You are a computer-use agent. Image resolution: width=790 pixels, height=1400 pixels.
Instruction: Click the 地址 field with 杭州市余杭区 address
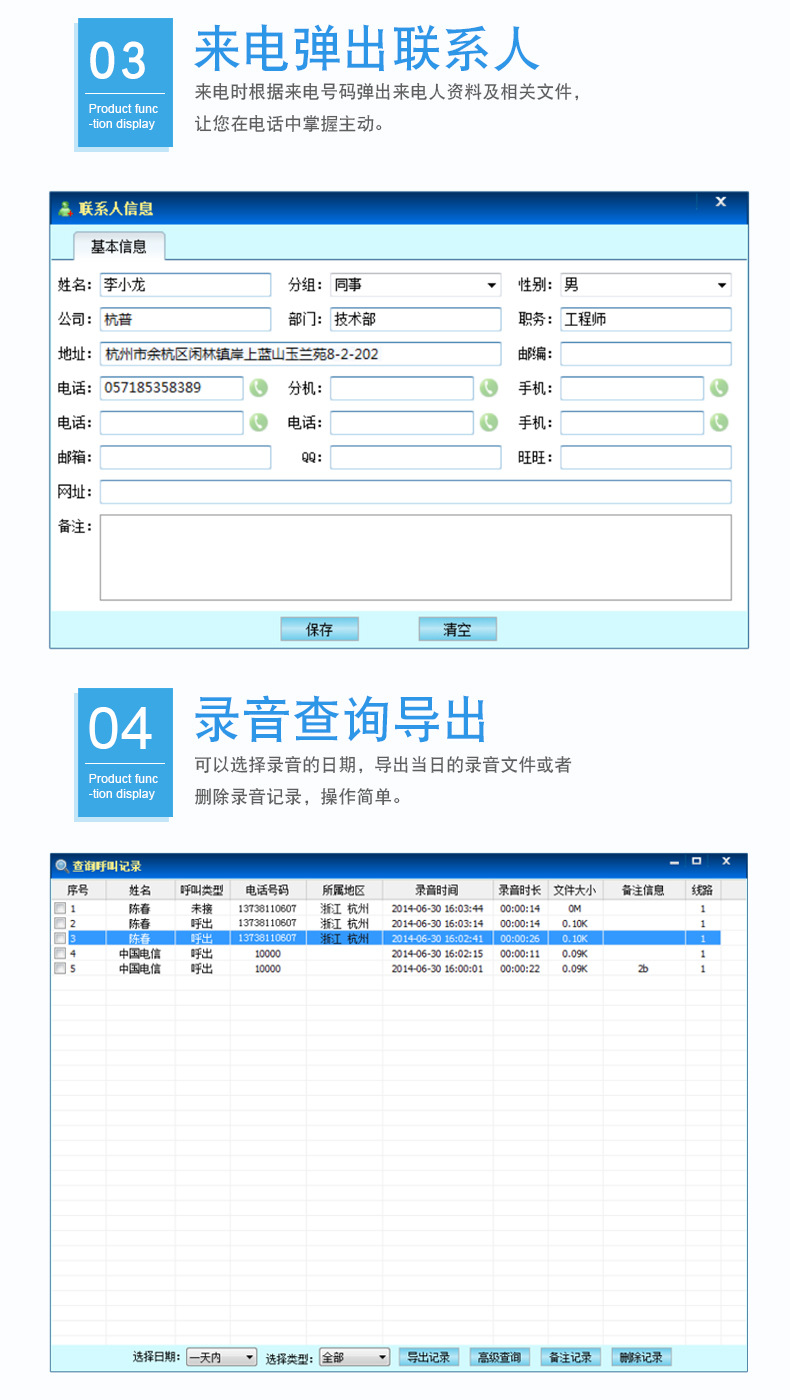click(300, 354)
